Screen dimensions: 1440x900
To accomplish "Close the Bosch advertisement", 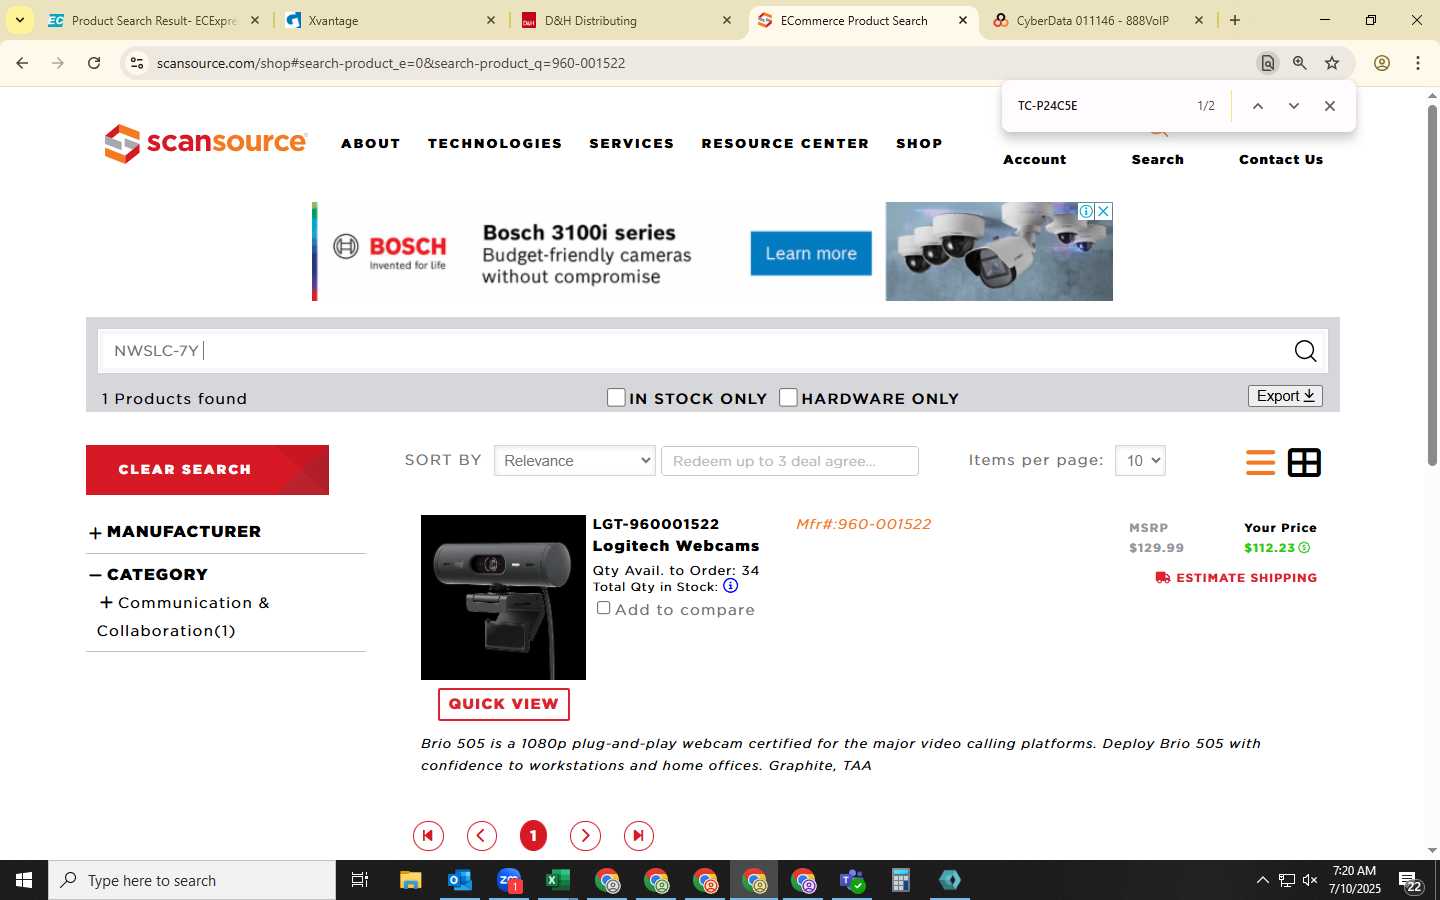I will pos(1103,211).
